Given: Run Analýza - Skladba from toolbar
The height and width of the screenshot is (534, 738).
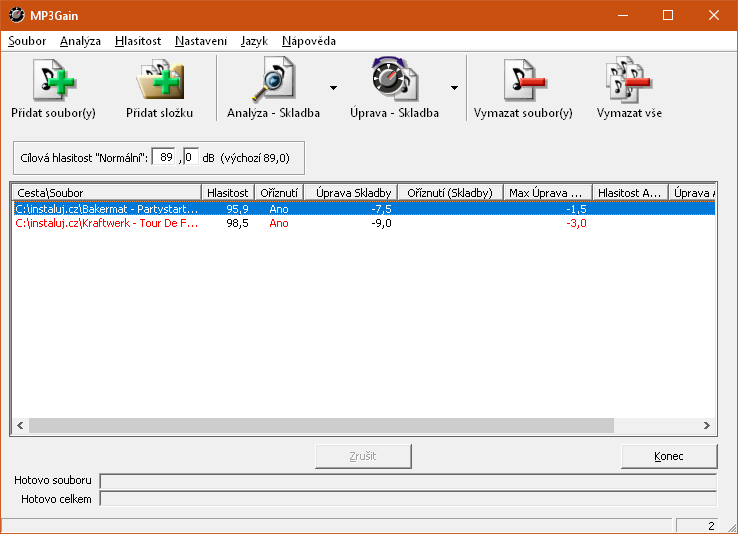Looking at the screenshot, I should coord(273,82).
